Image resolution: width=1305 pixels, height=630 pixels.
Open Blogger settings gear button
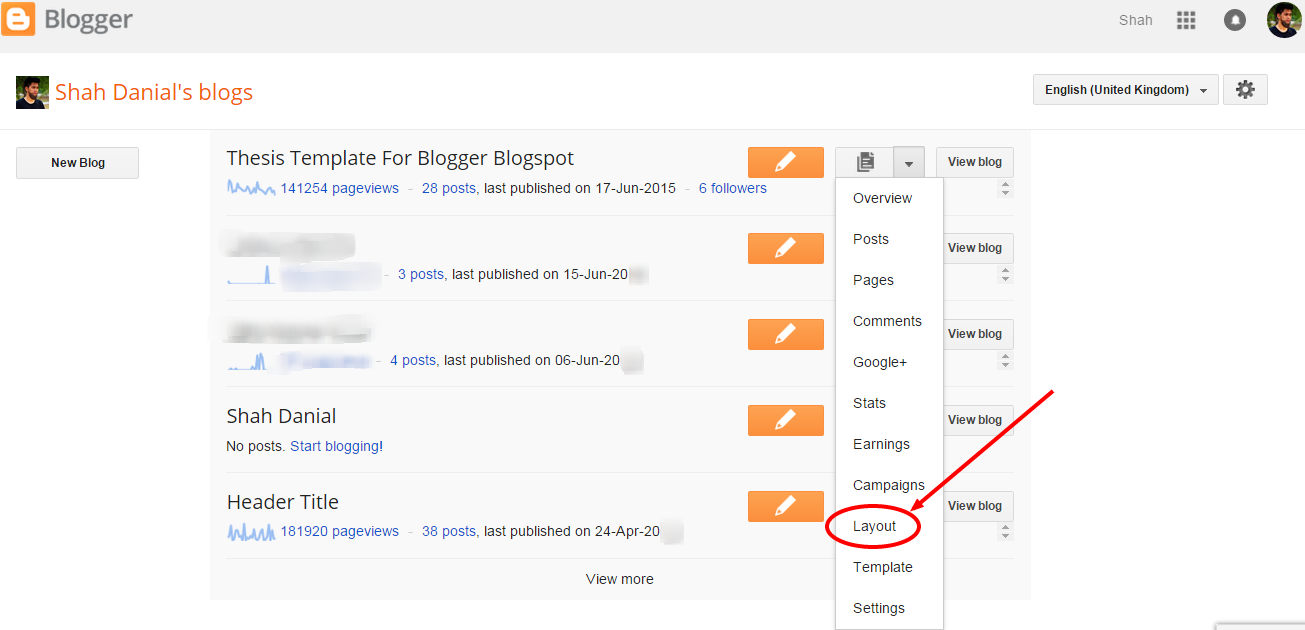(x=1245, y=89)
